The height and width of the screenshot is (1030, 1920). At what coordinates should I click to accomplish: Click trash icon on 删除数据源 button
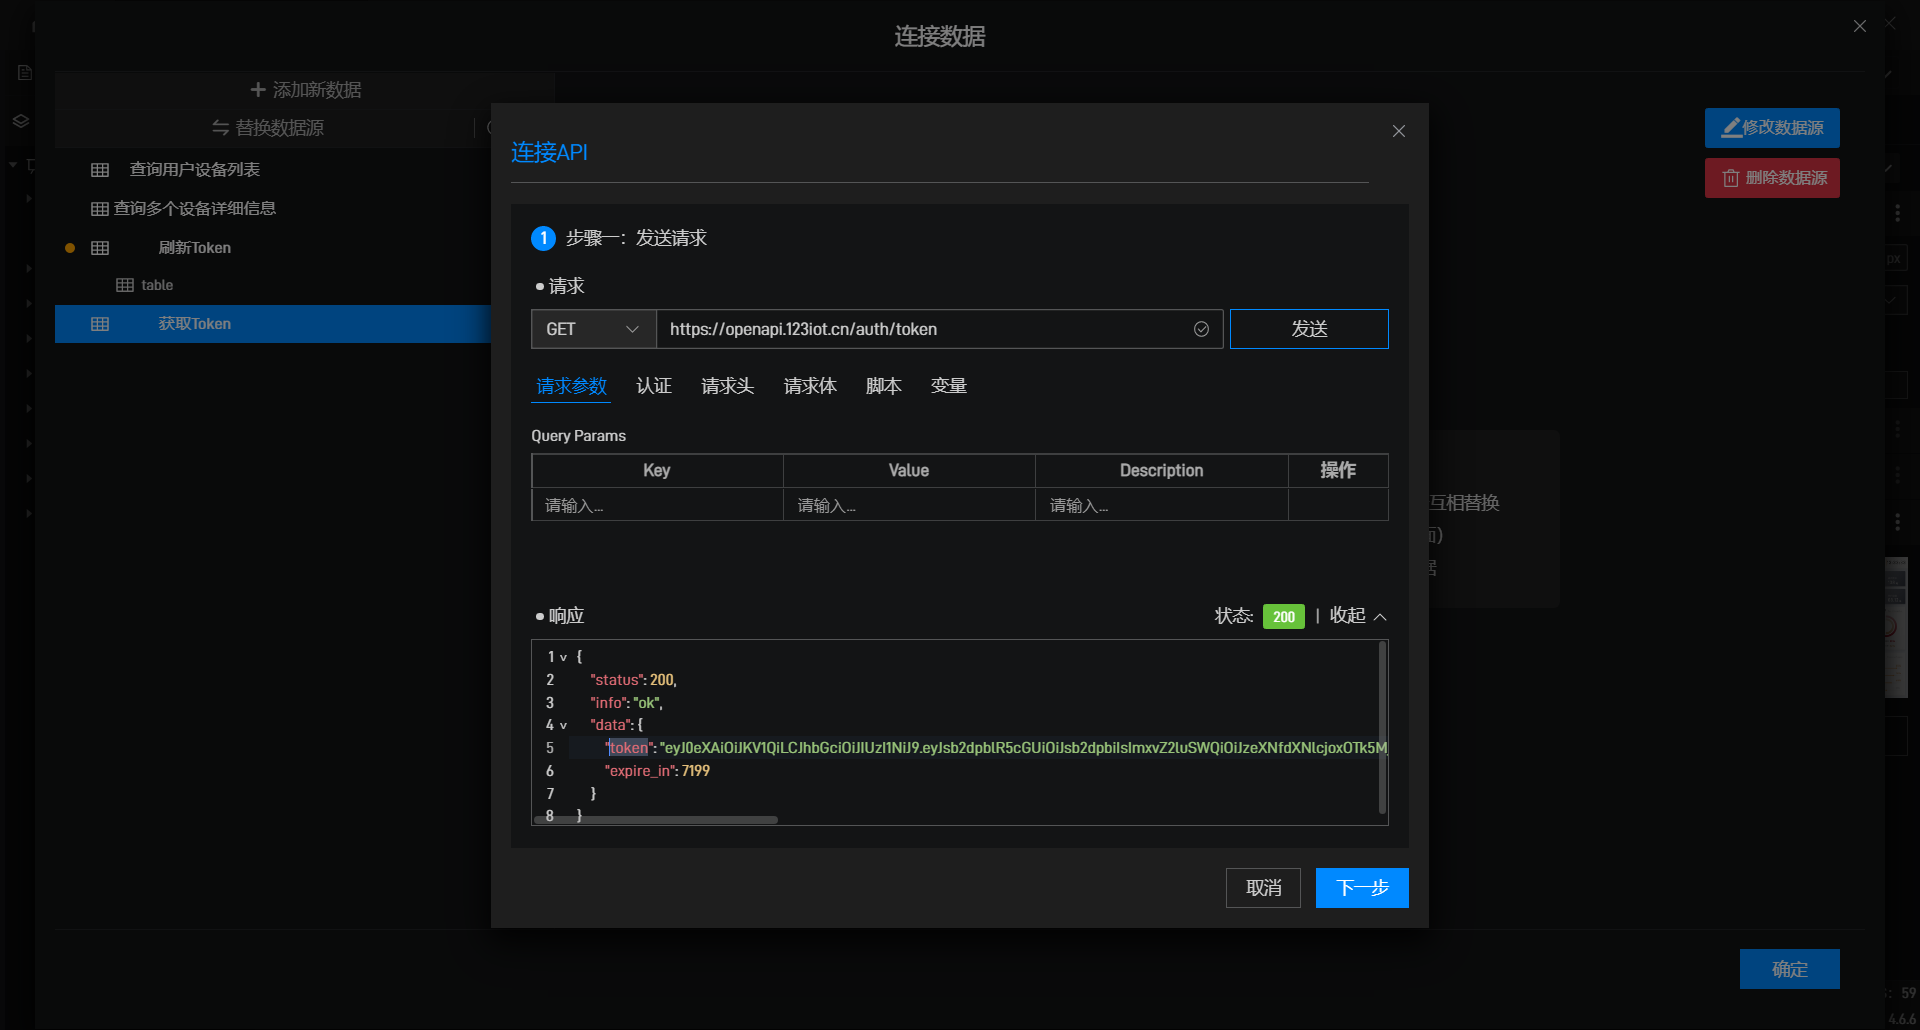(1730, 178)
